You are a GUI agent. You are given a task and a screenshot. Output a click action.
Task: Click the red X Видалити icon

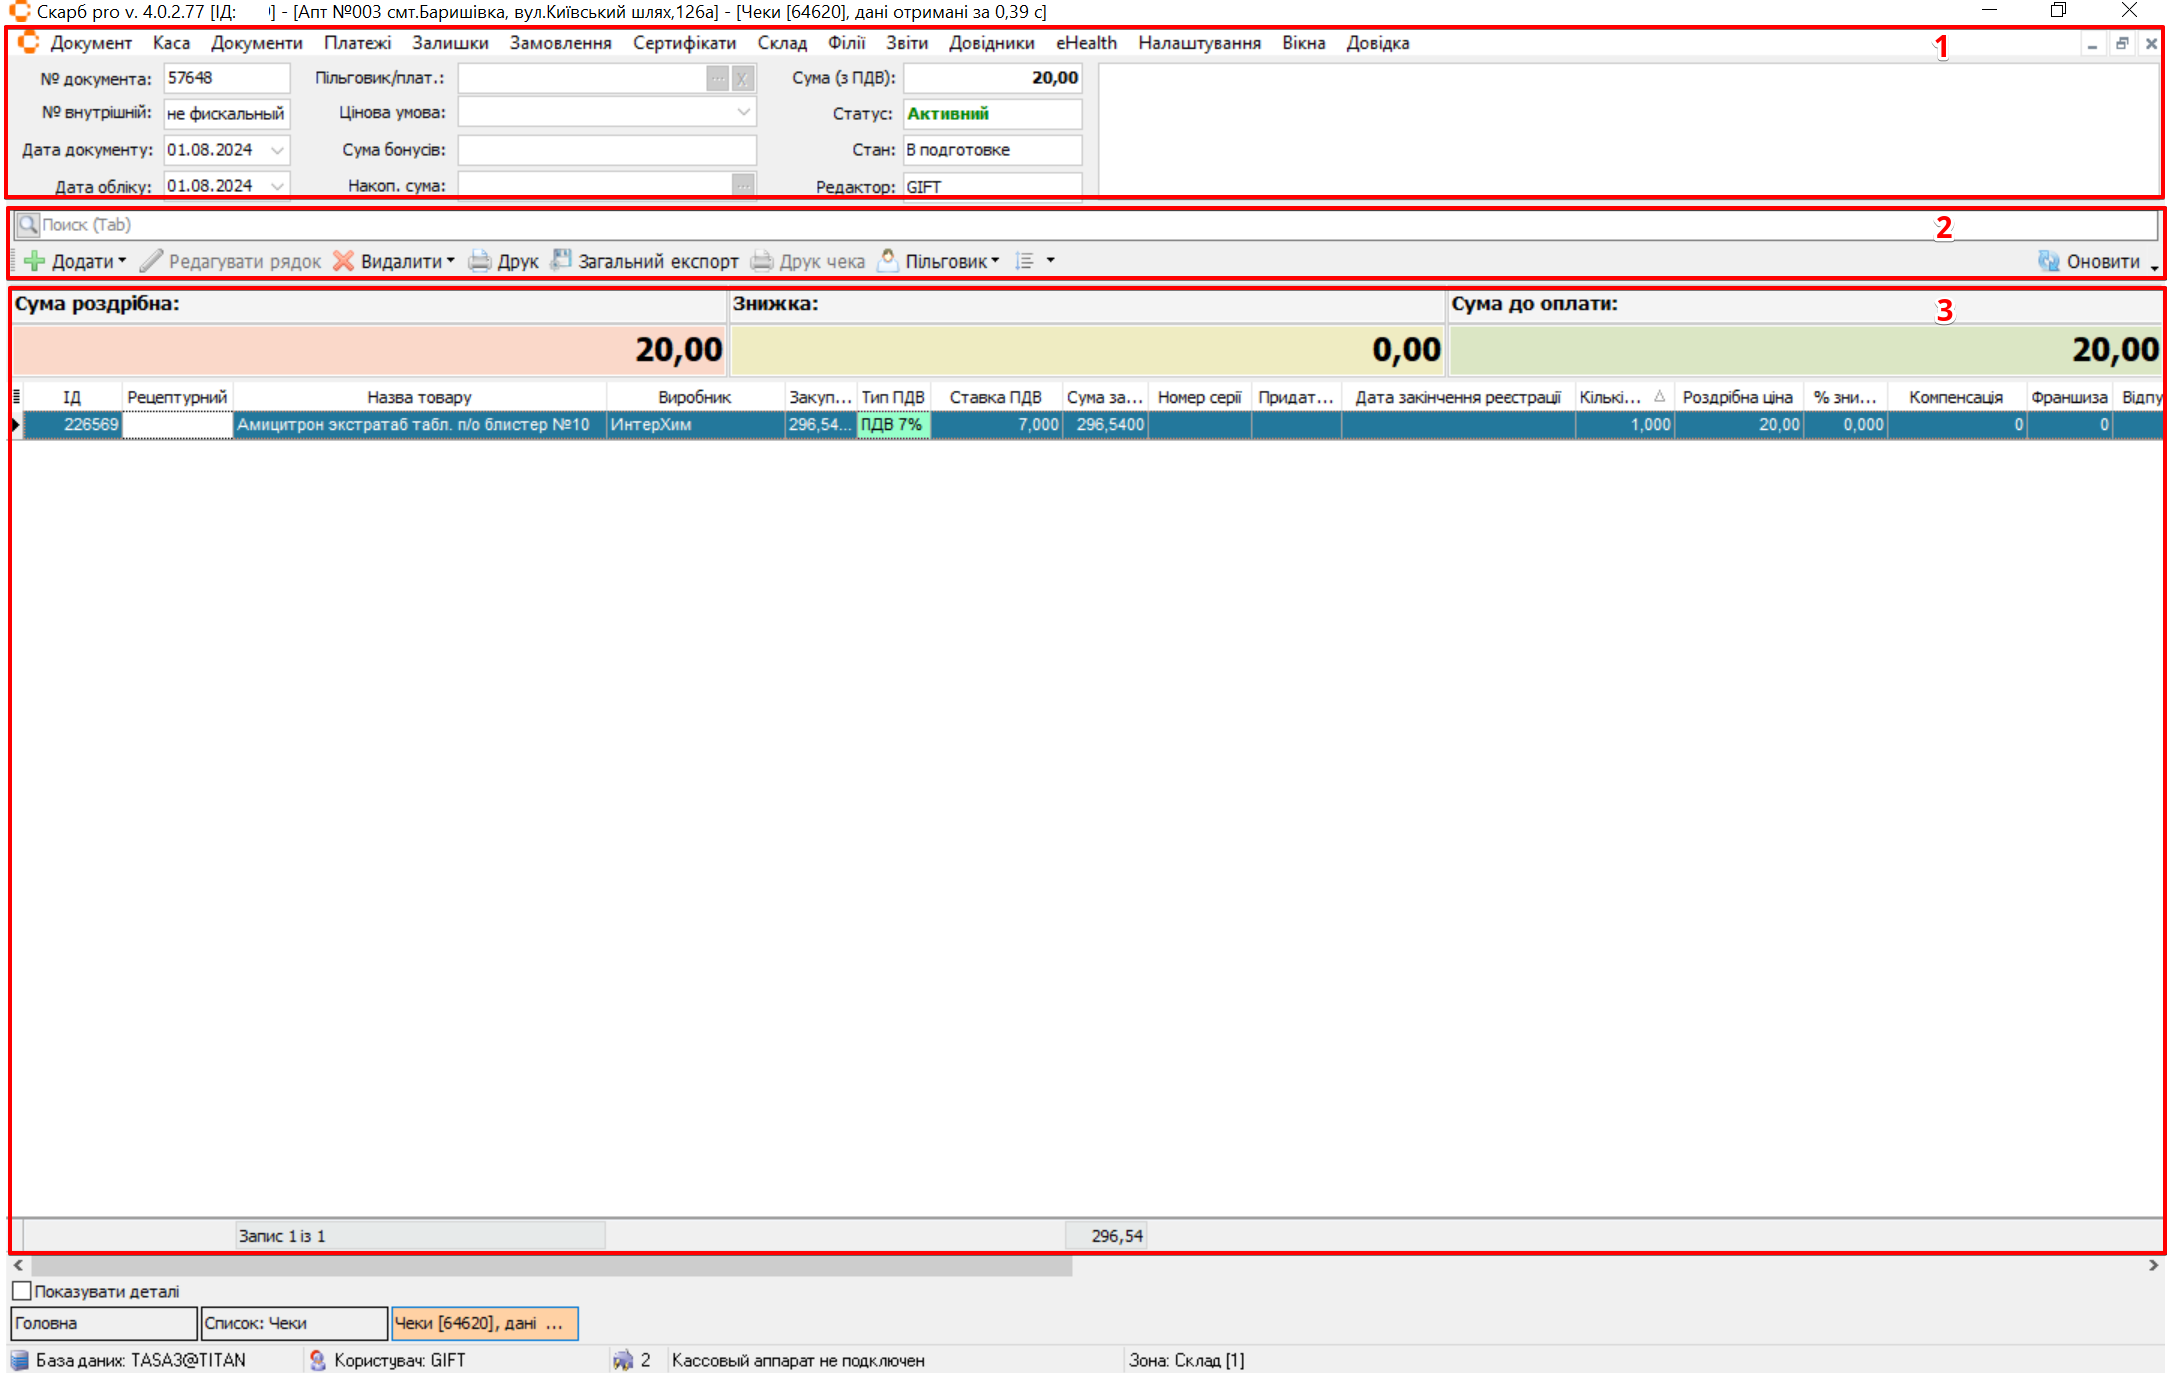pyautogui.click(x=343, y=261)
